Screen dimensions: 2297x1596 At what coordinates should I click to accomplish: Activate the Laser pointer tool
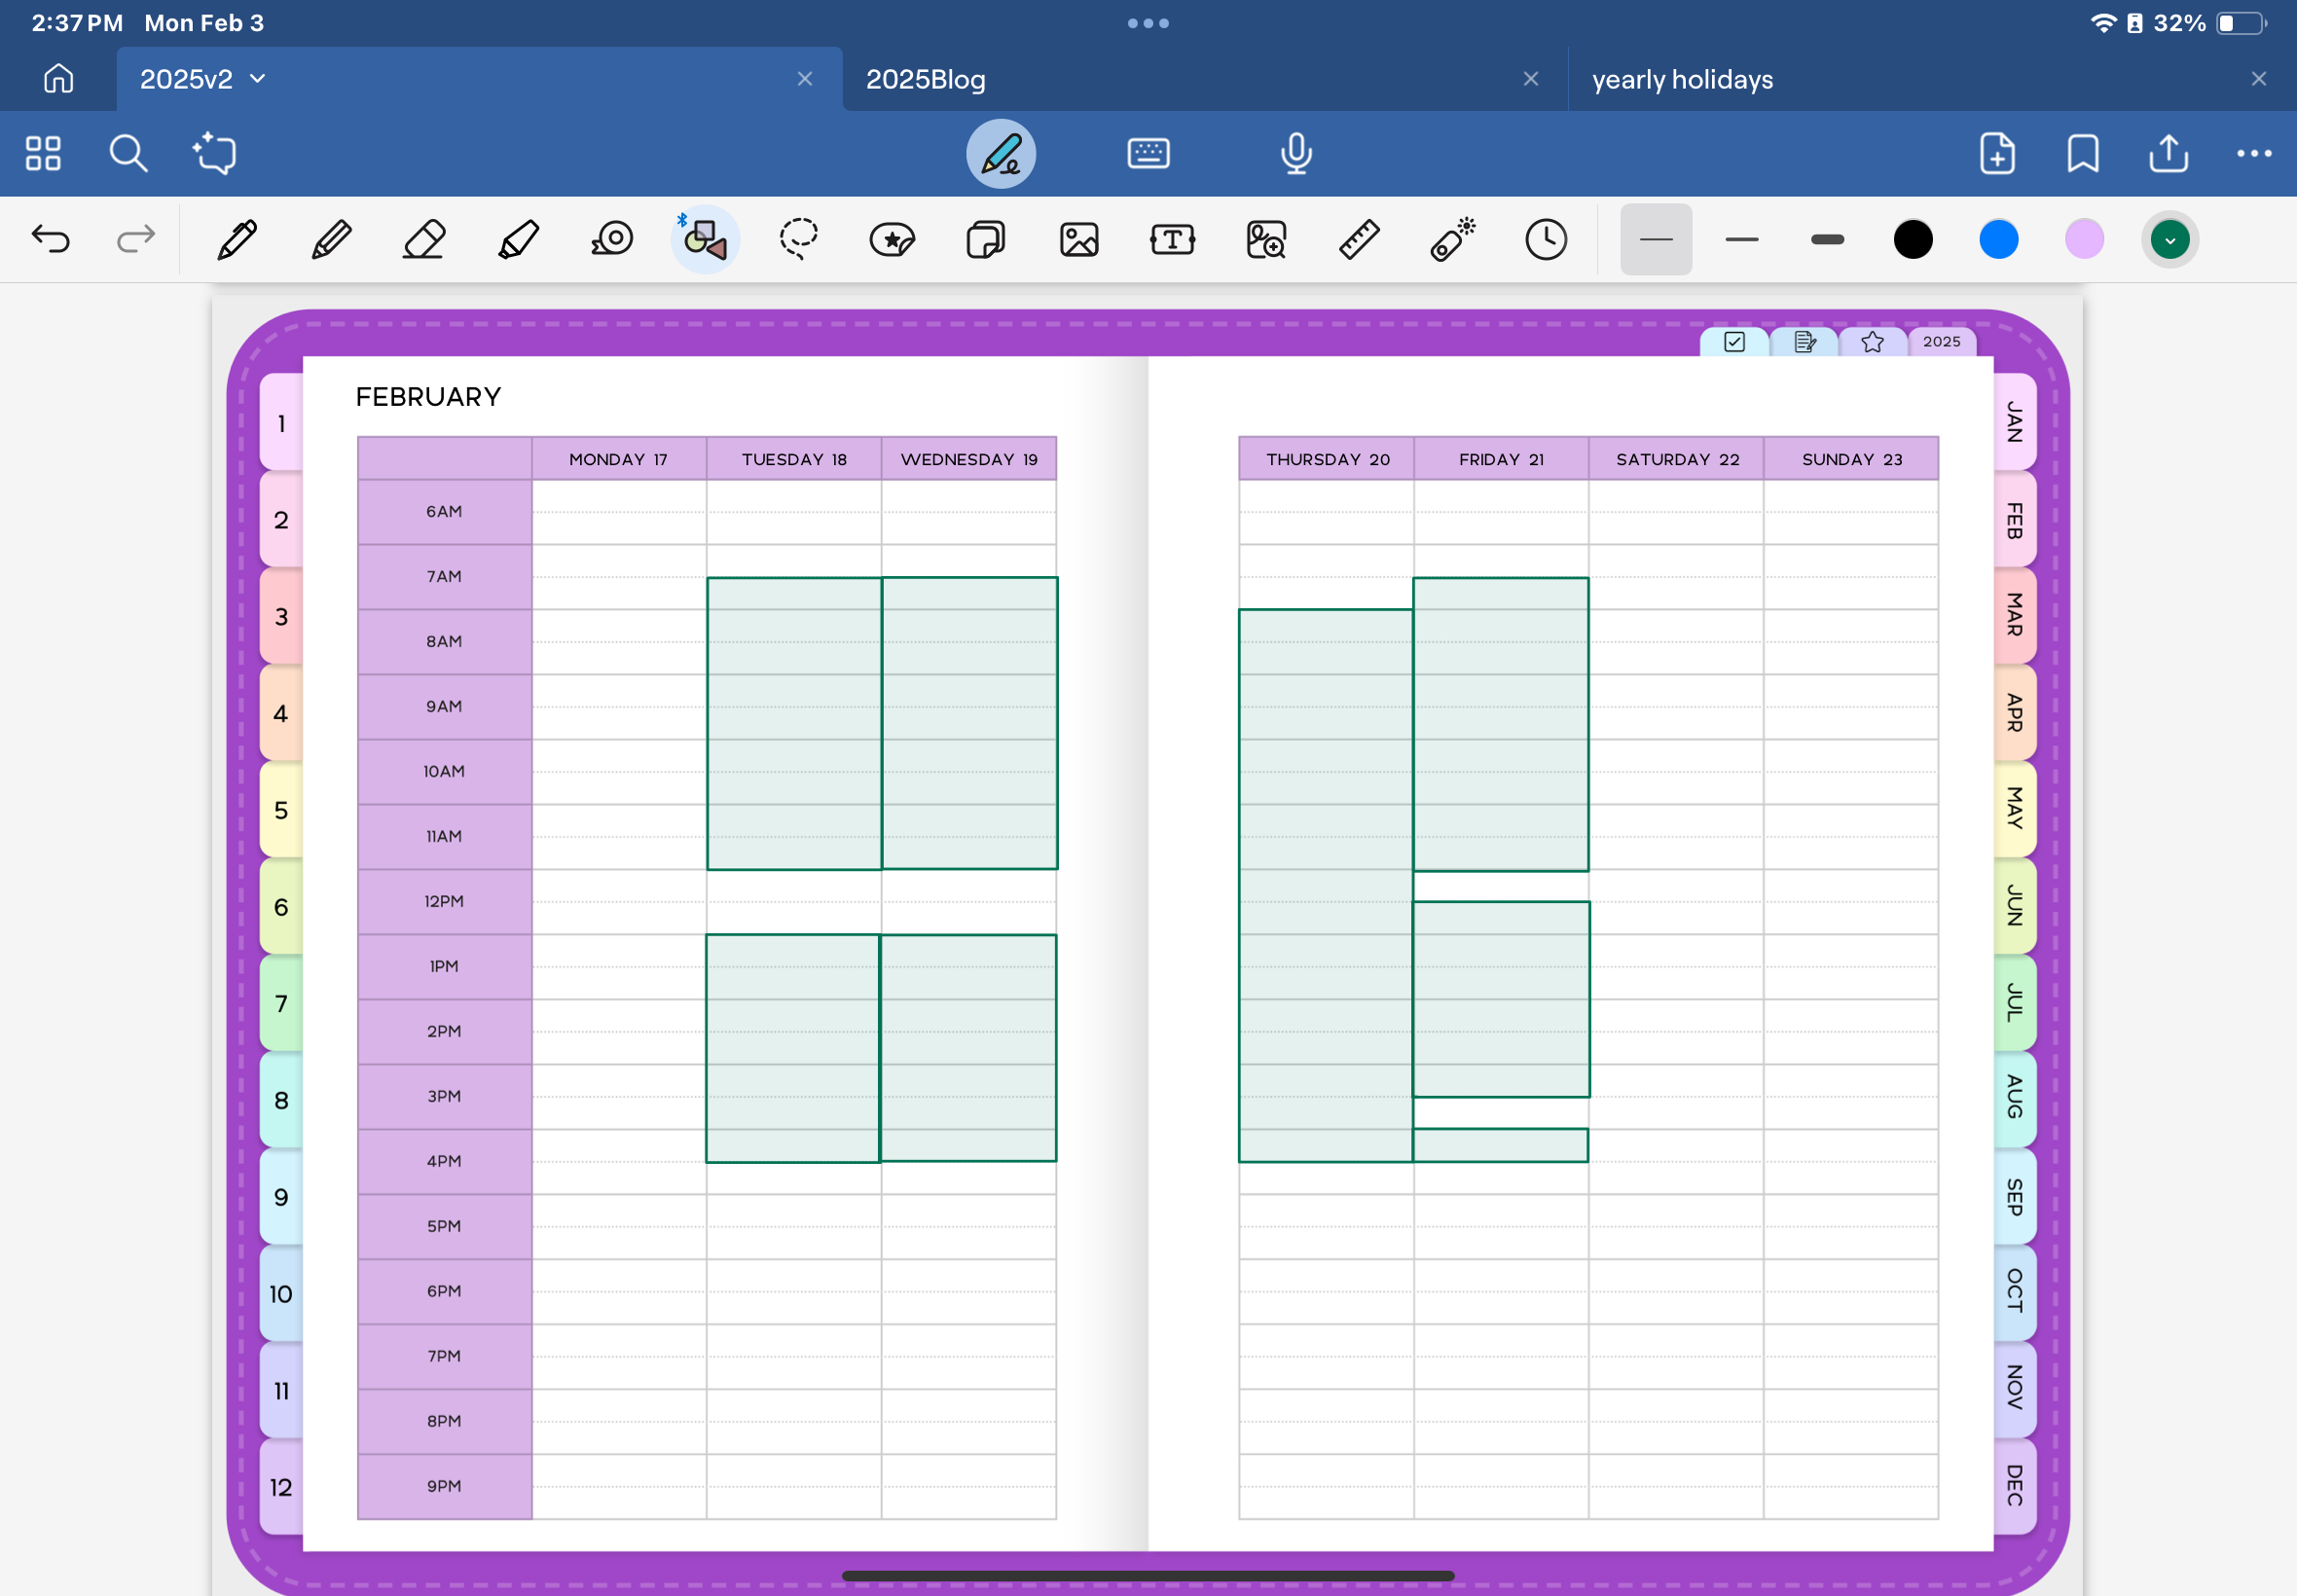(x=1453, y=240)
